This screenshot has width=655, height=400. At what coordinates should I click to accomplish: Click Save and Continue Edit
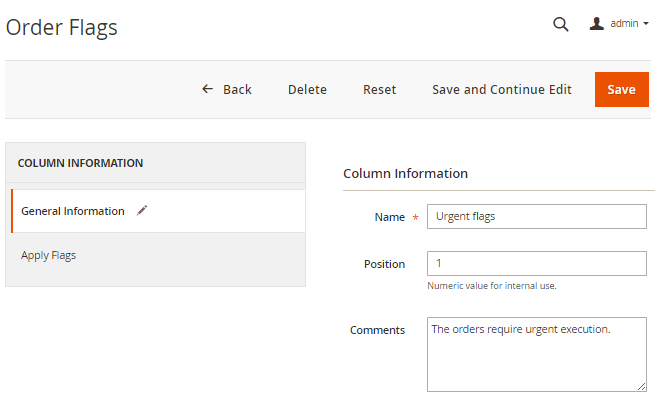tap(502, 90)
